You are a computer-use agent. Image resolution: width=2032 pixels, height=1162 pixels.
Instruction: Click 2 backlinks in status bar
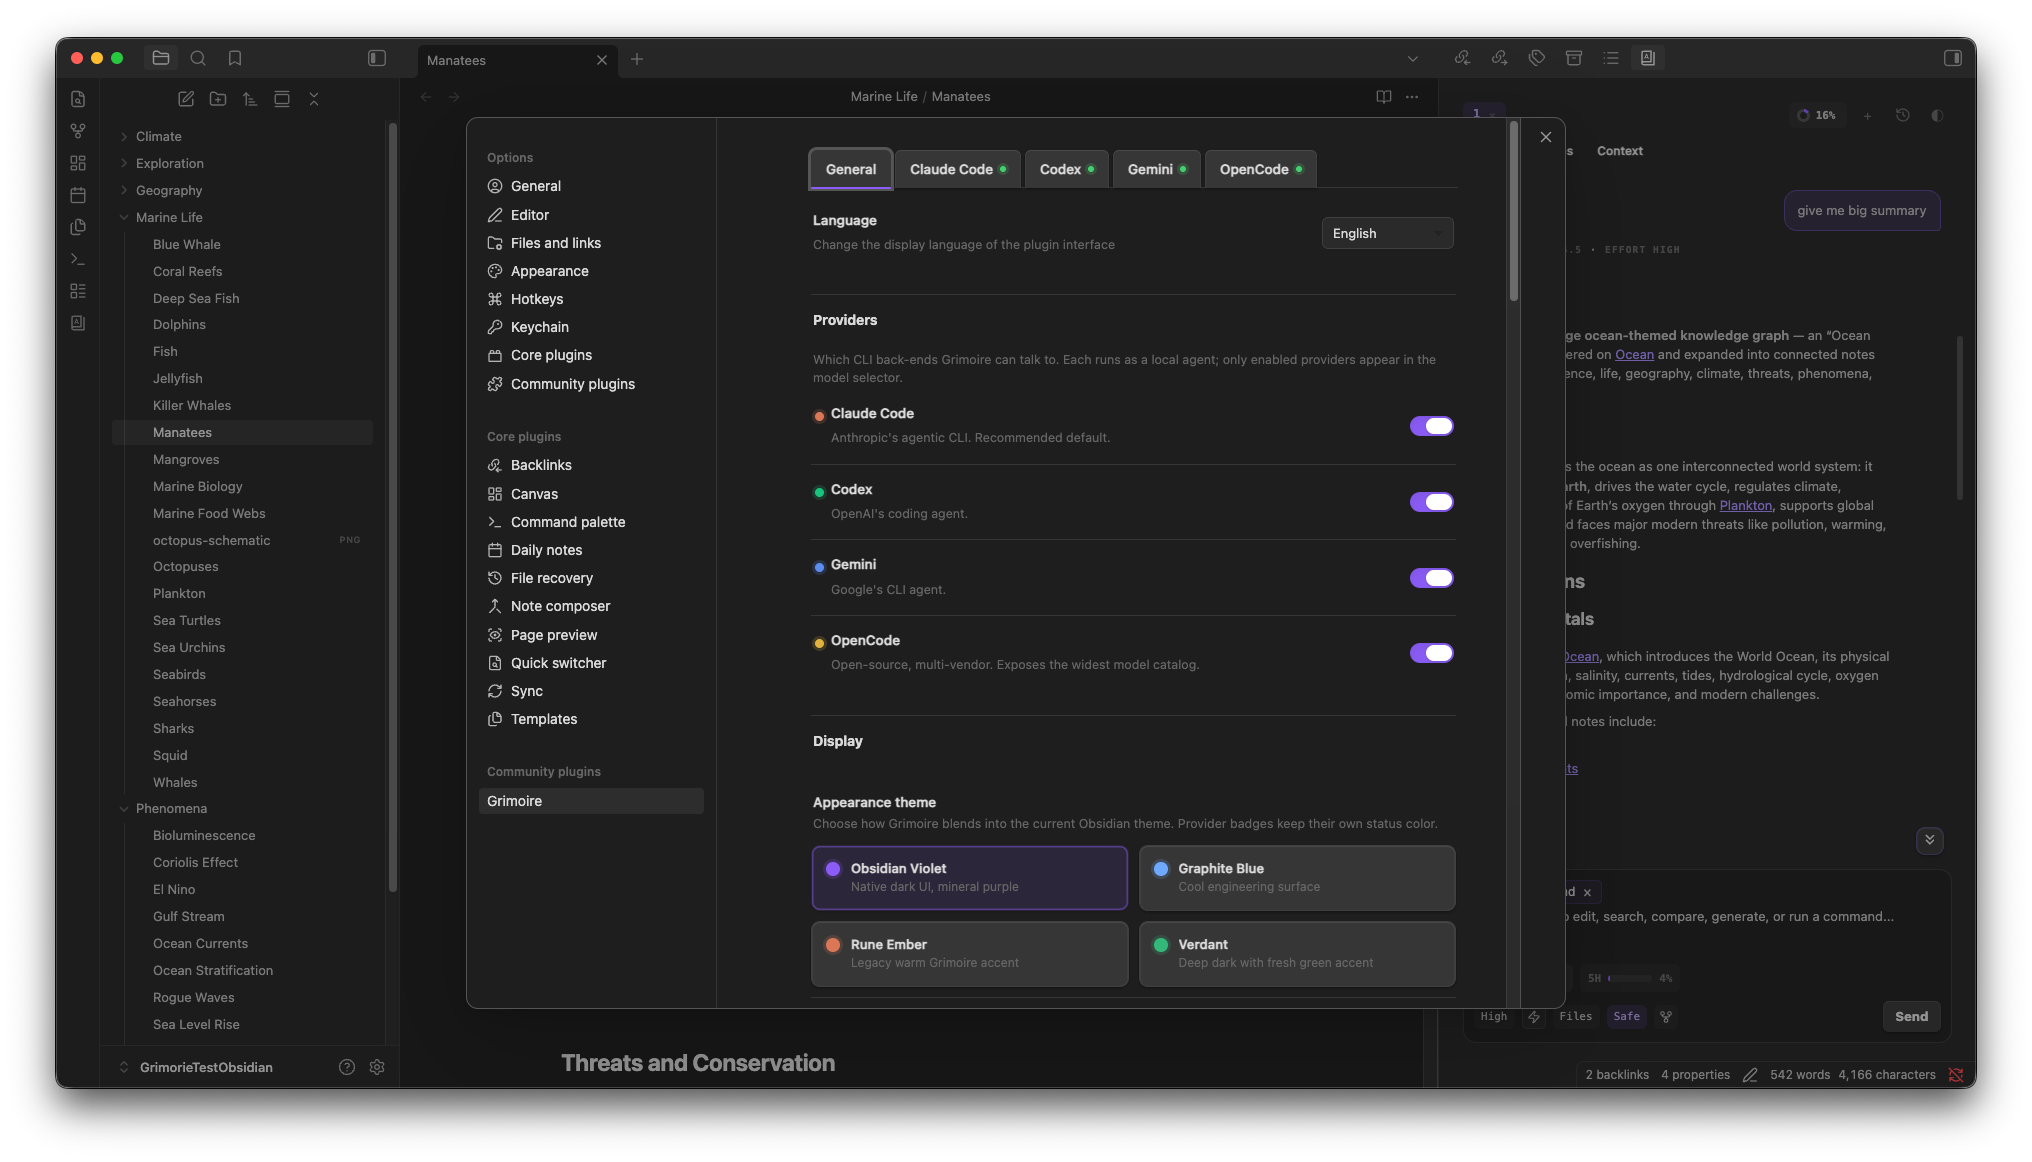click(1617, 1075)
